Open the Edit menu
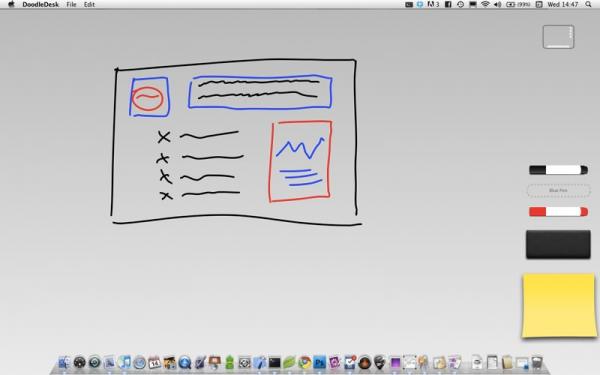The image size is (600, 375). click(x=89, y=5)
